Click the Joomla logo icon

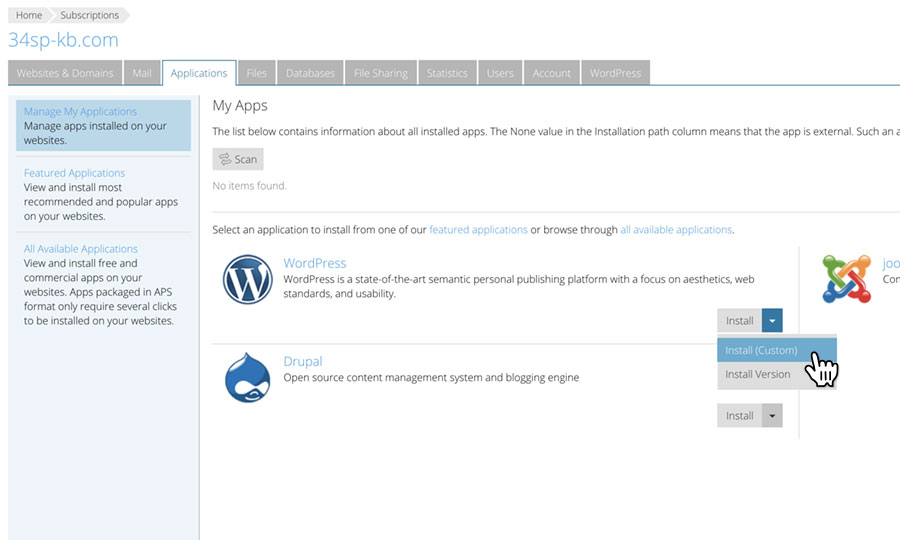pyautogui.click(x=847, y=279)
